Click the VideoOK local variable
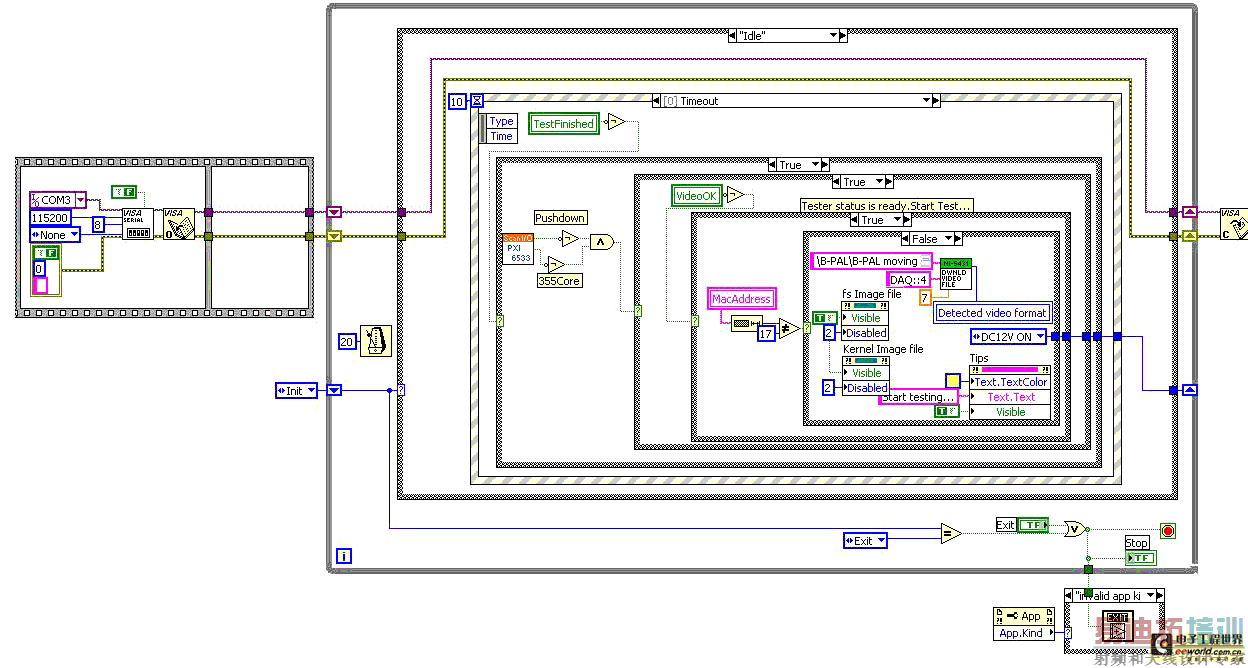Screen dimensions: 1248x668 pos(696,196)
